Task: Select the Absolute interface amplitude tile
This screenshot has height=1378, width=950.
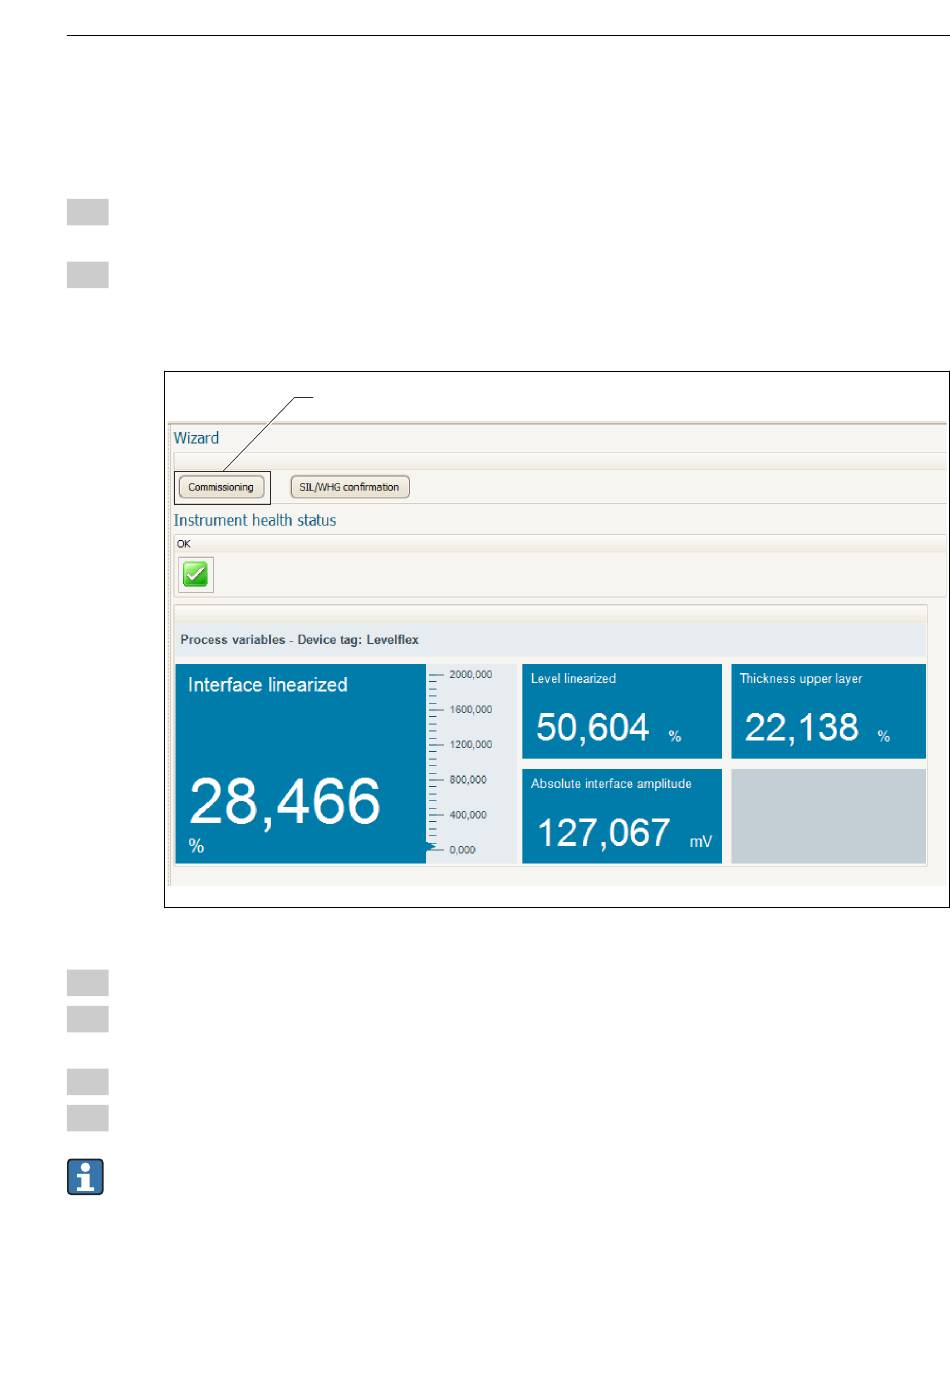Action: [x=621, y=816]
